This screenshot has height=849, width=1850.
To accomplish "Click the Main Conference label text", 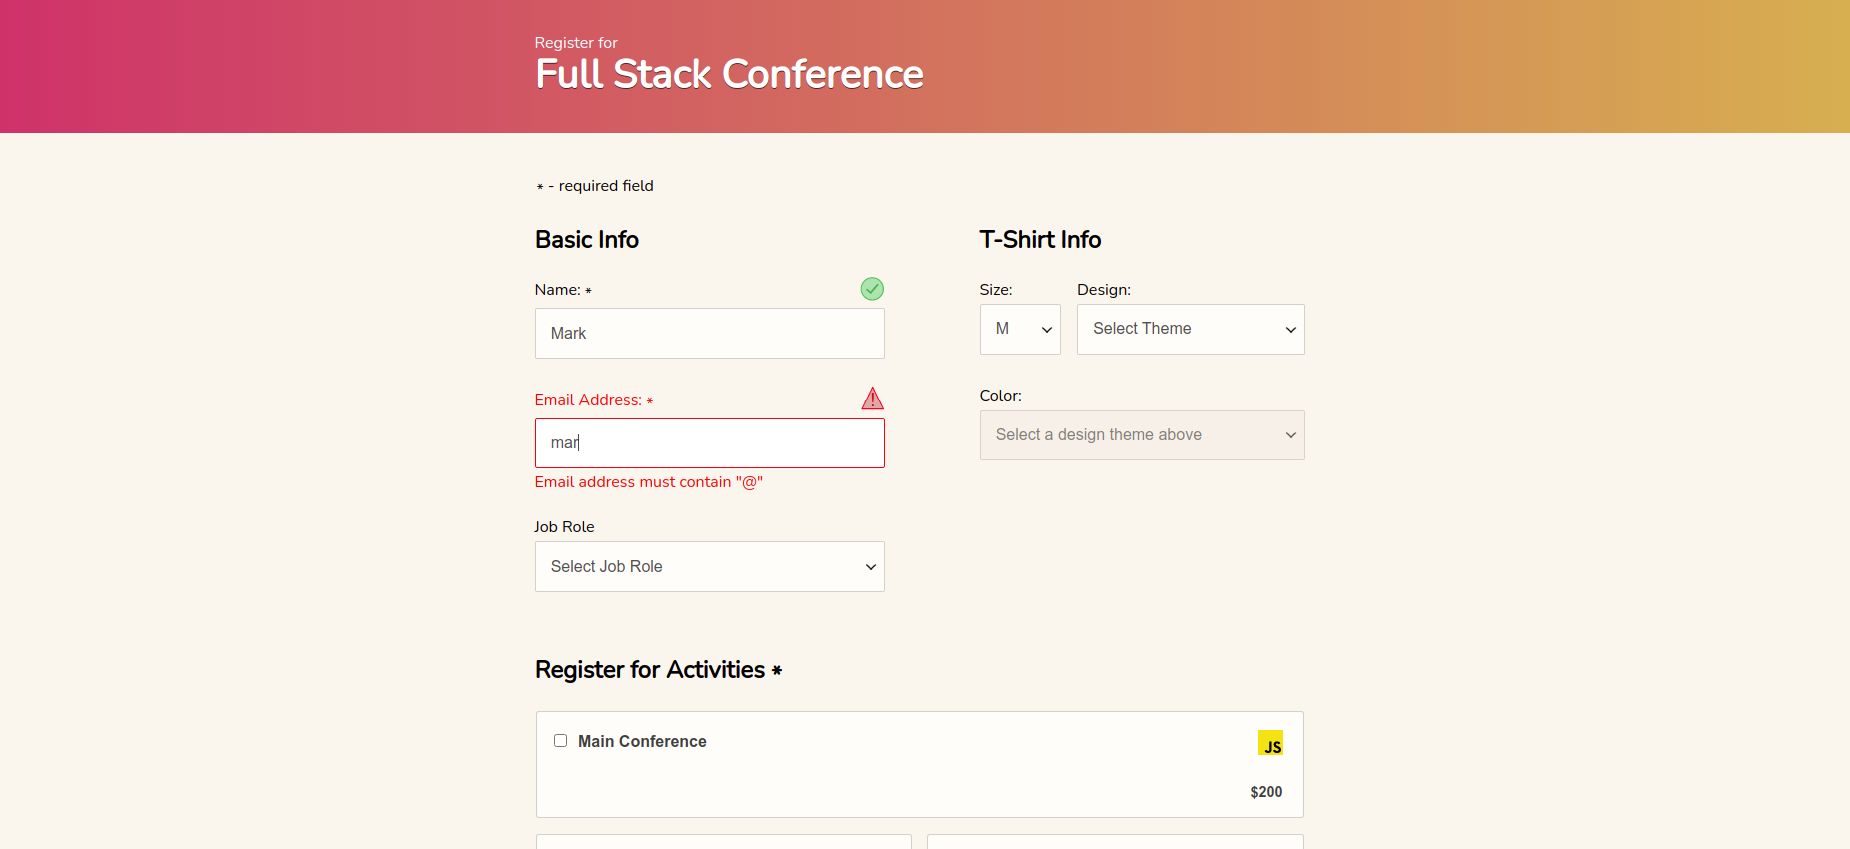I will pyautogui.click(x=642, y=741).
